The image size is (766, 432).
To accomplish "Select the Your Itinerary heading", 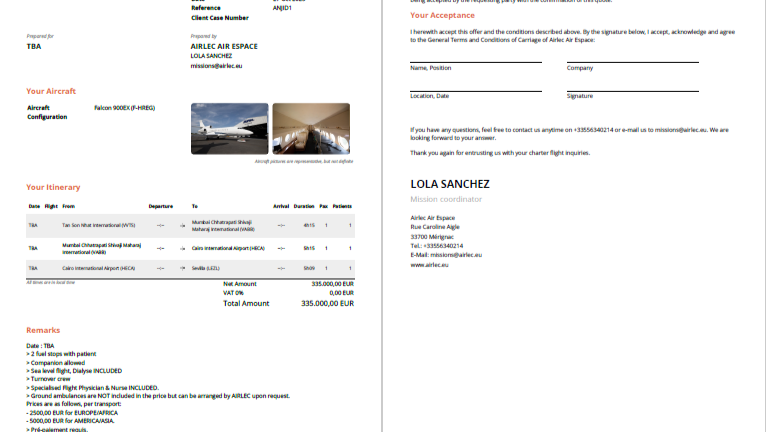I will pyautogui.click(x=53, y=187).
